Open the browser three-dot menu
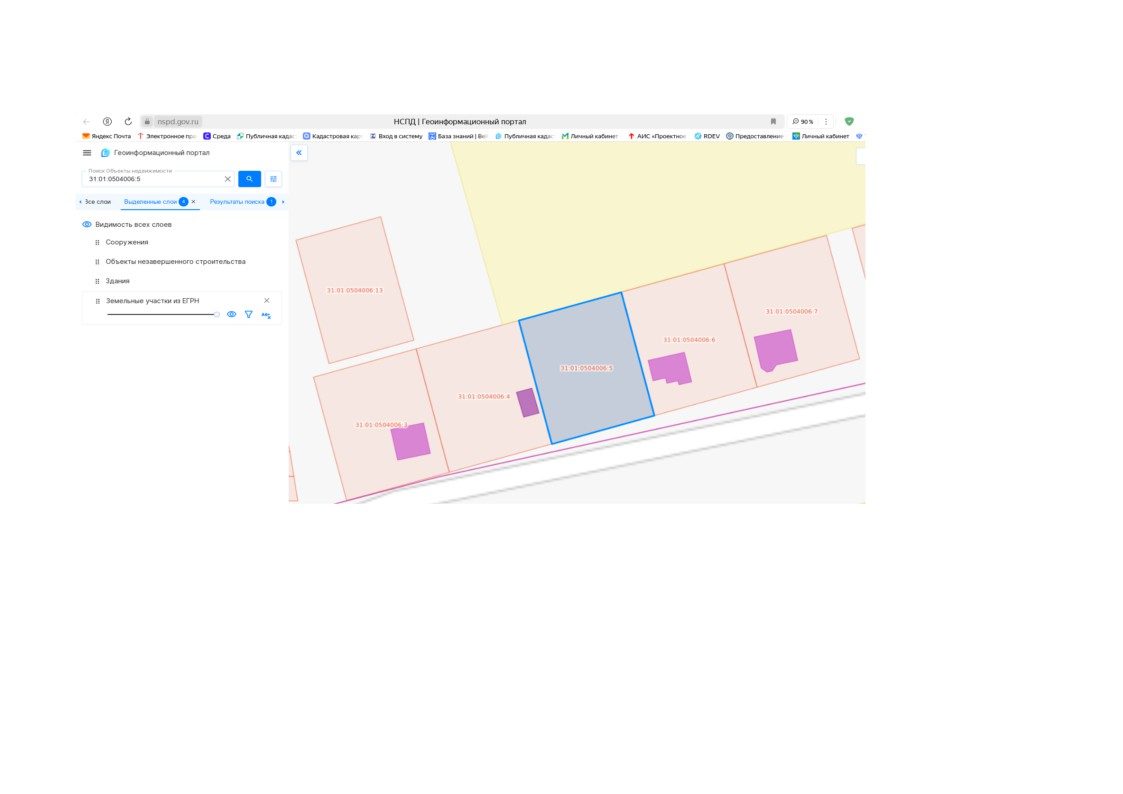The height and width of the screenshot is (794, 1123). click(826, 122)
